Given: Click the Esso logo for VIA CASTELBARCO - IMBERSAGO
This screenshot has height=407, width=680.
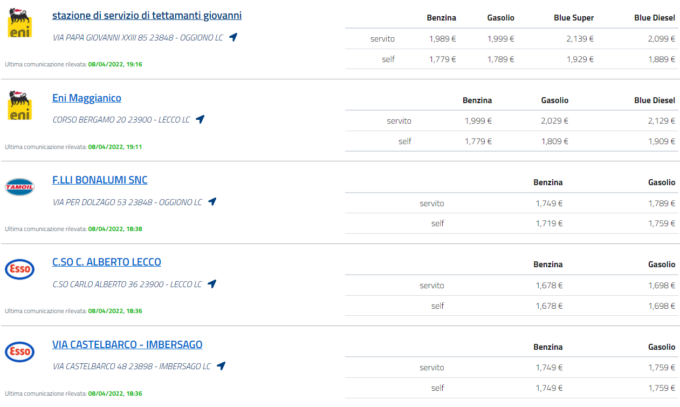Looking at the screenshot, I should click(x=19, y=351).
